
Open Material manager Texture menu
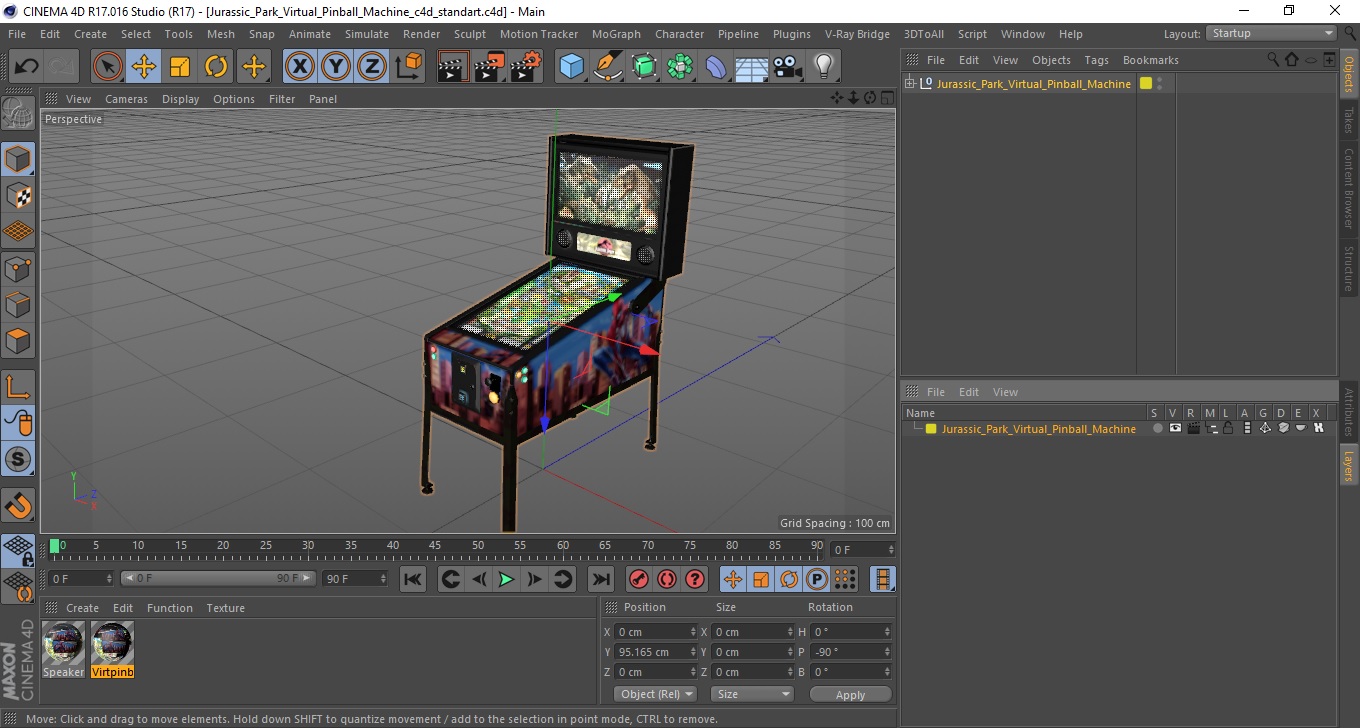[x=225, y=608]
